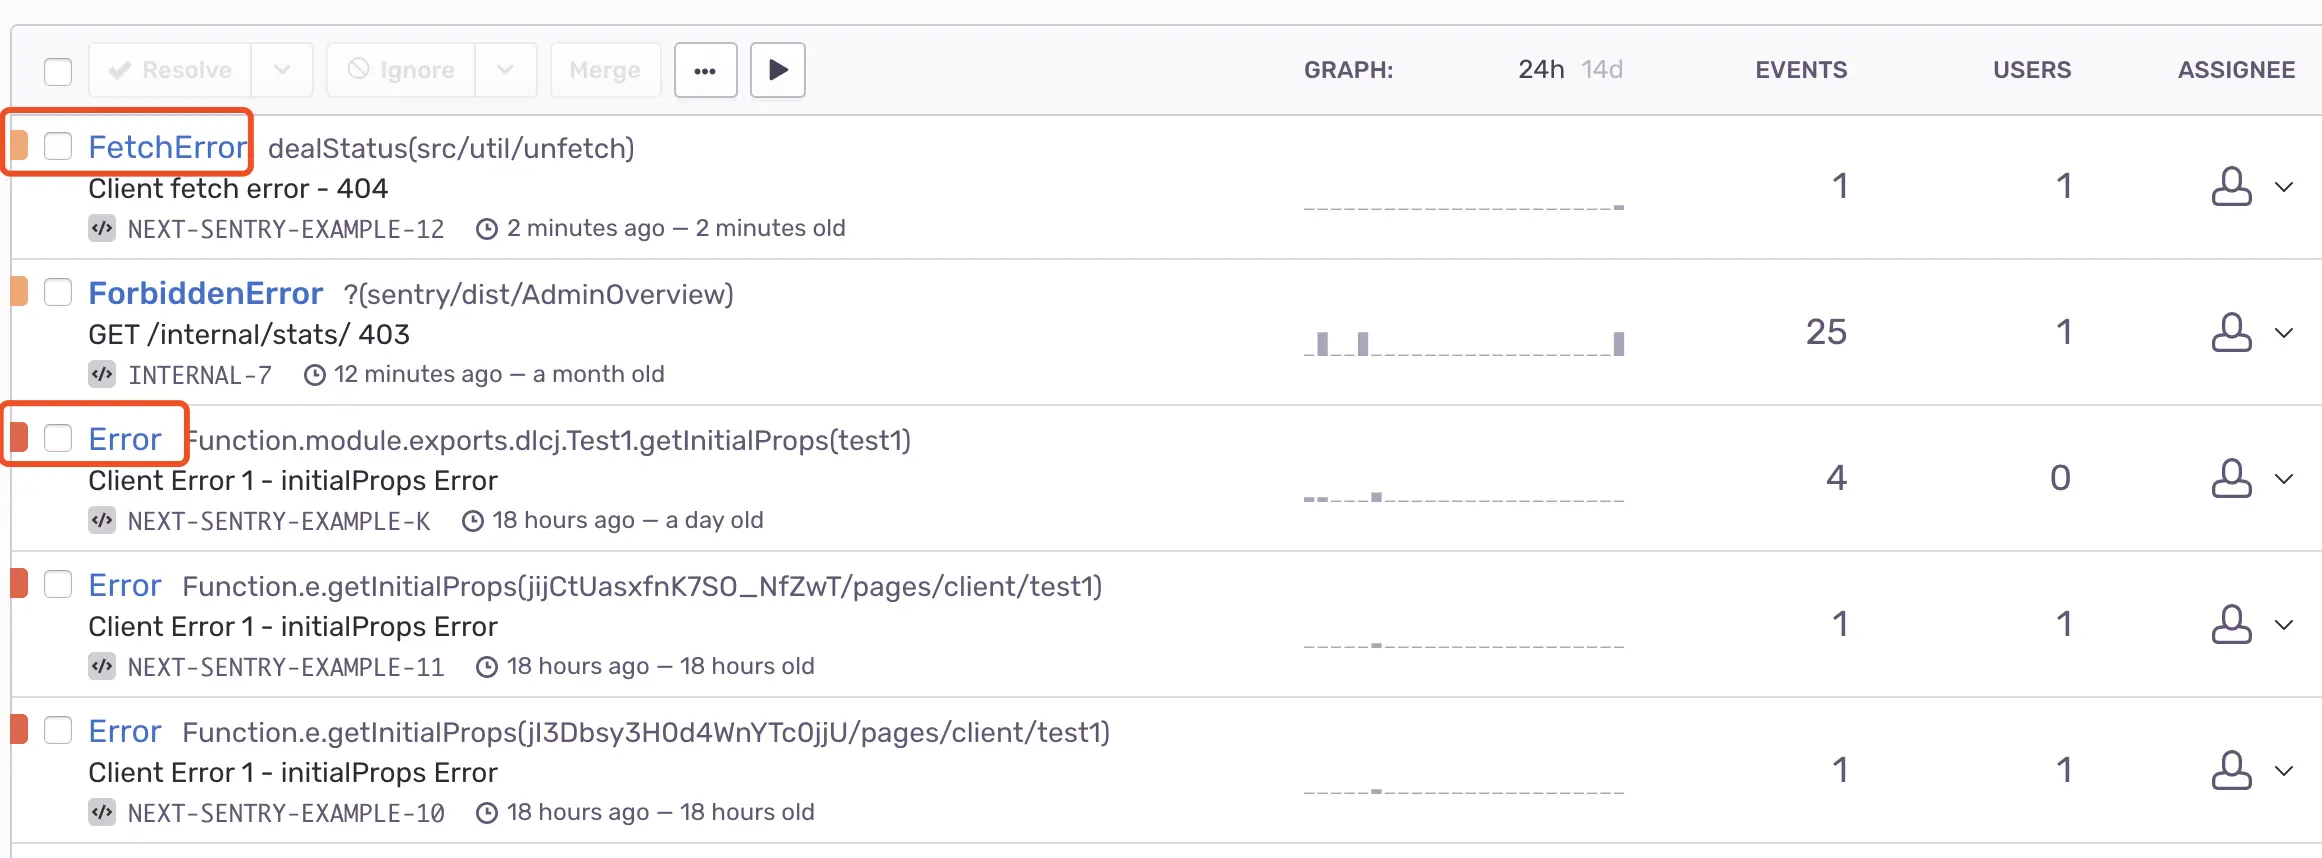Open the ForbiddenError issue link
Image resolution: width=2322 pixels, height=858 pixels.
click(x=205, y=293)
